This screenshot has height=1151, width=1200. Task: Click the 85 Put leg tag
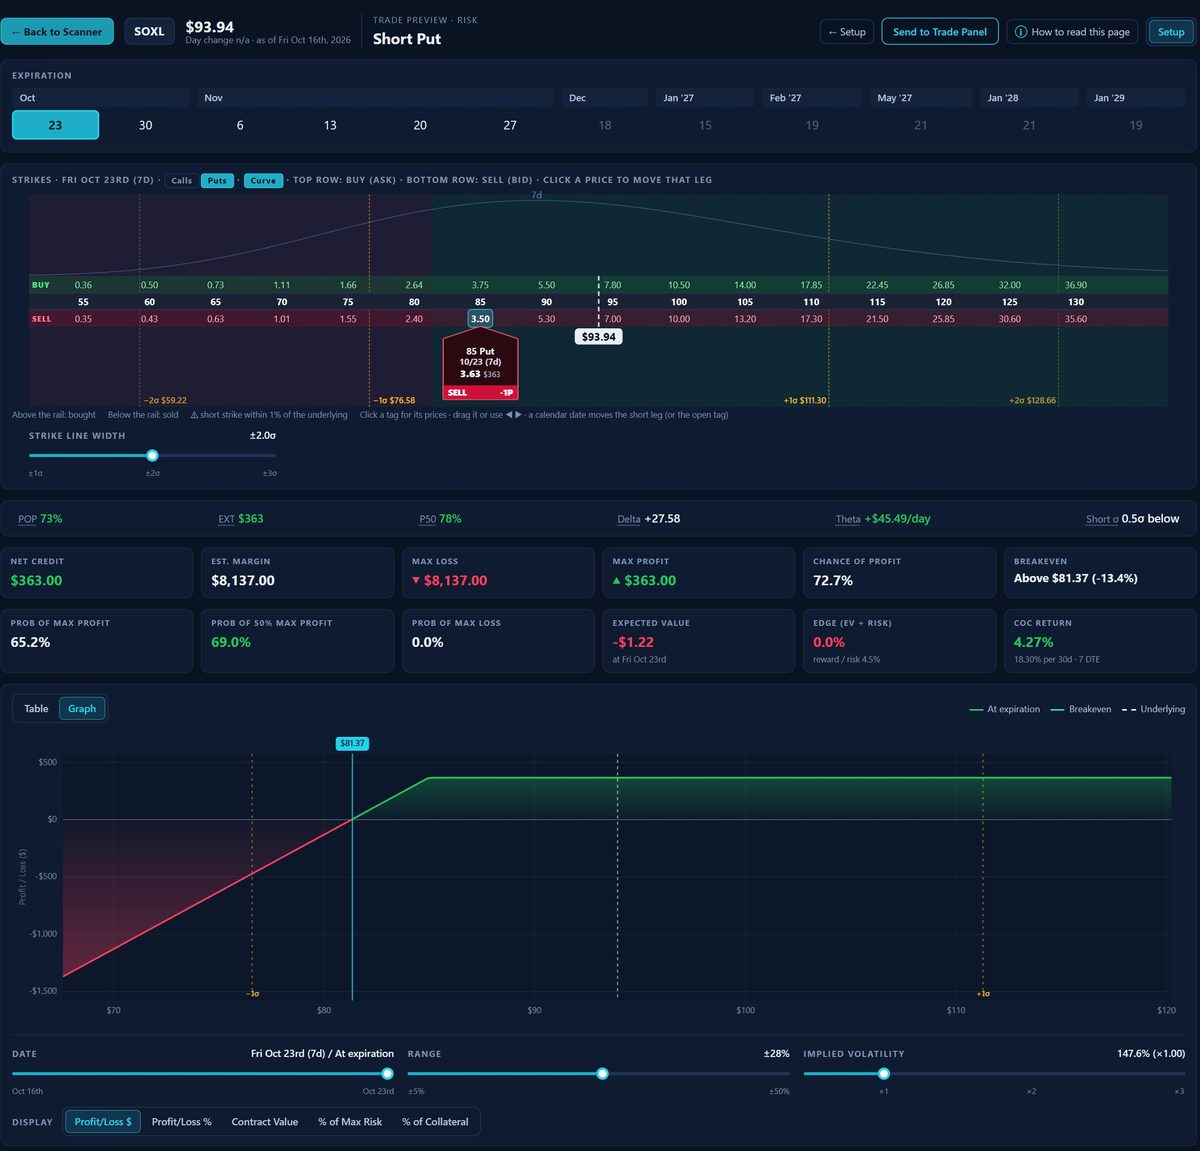480,364
